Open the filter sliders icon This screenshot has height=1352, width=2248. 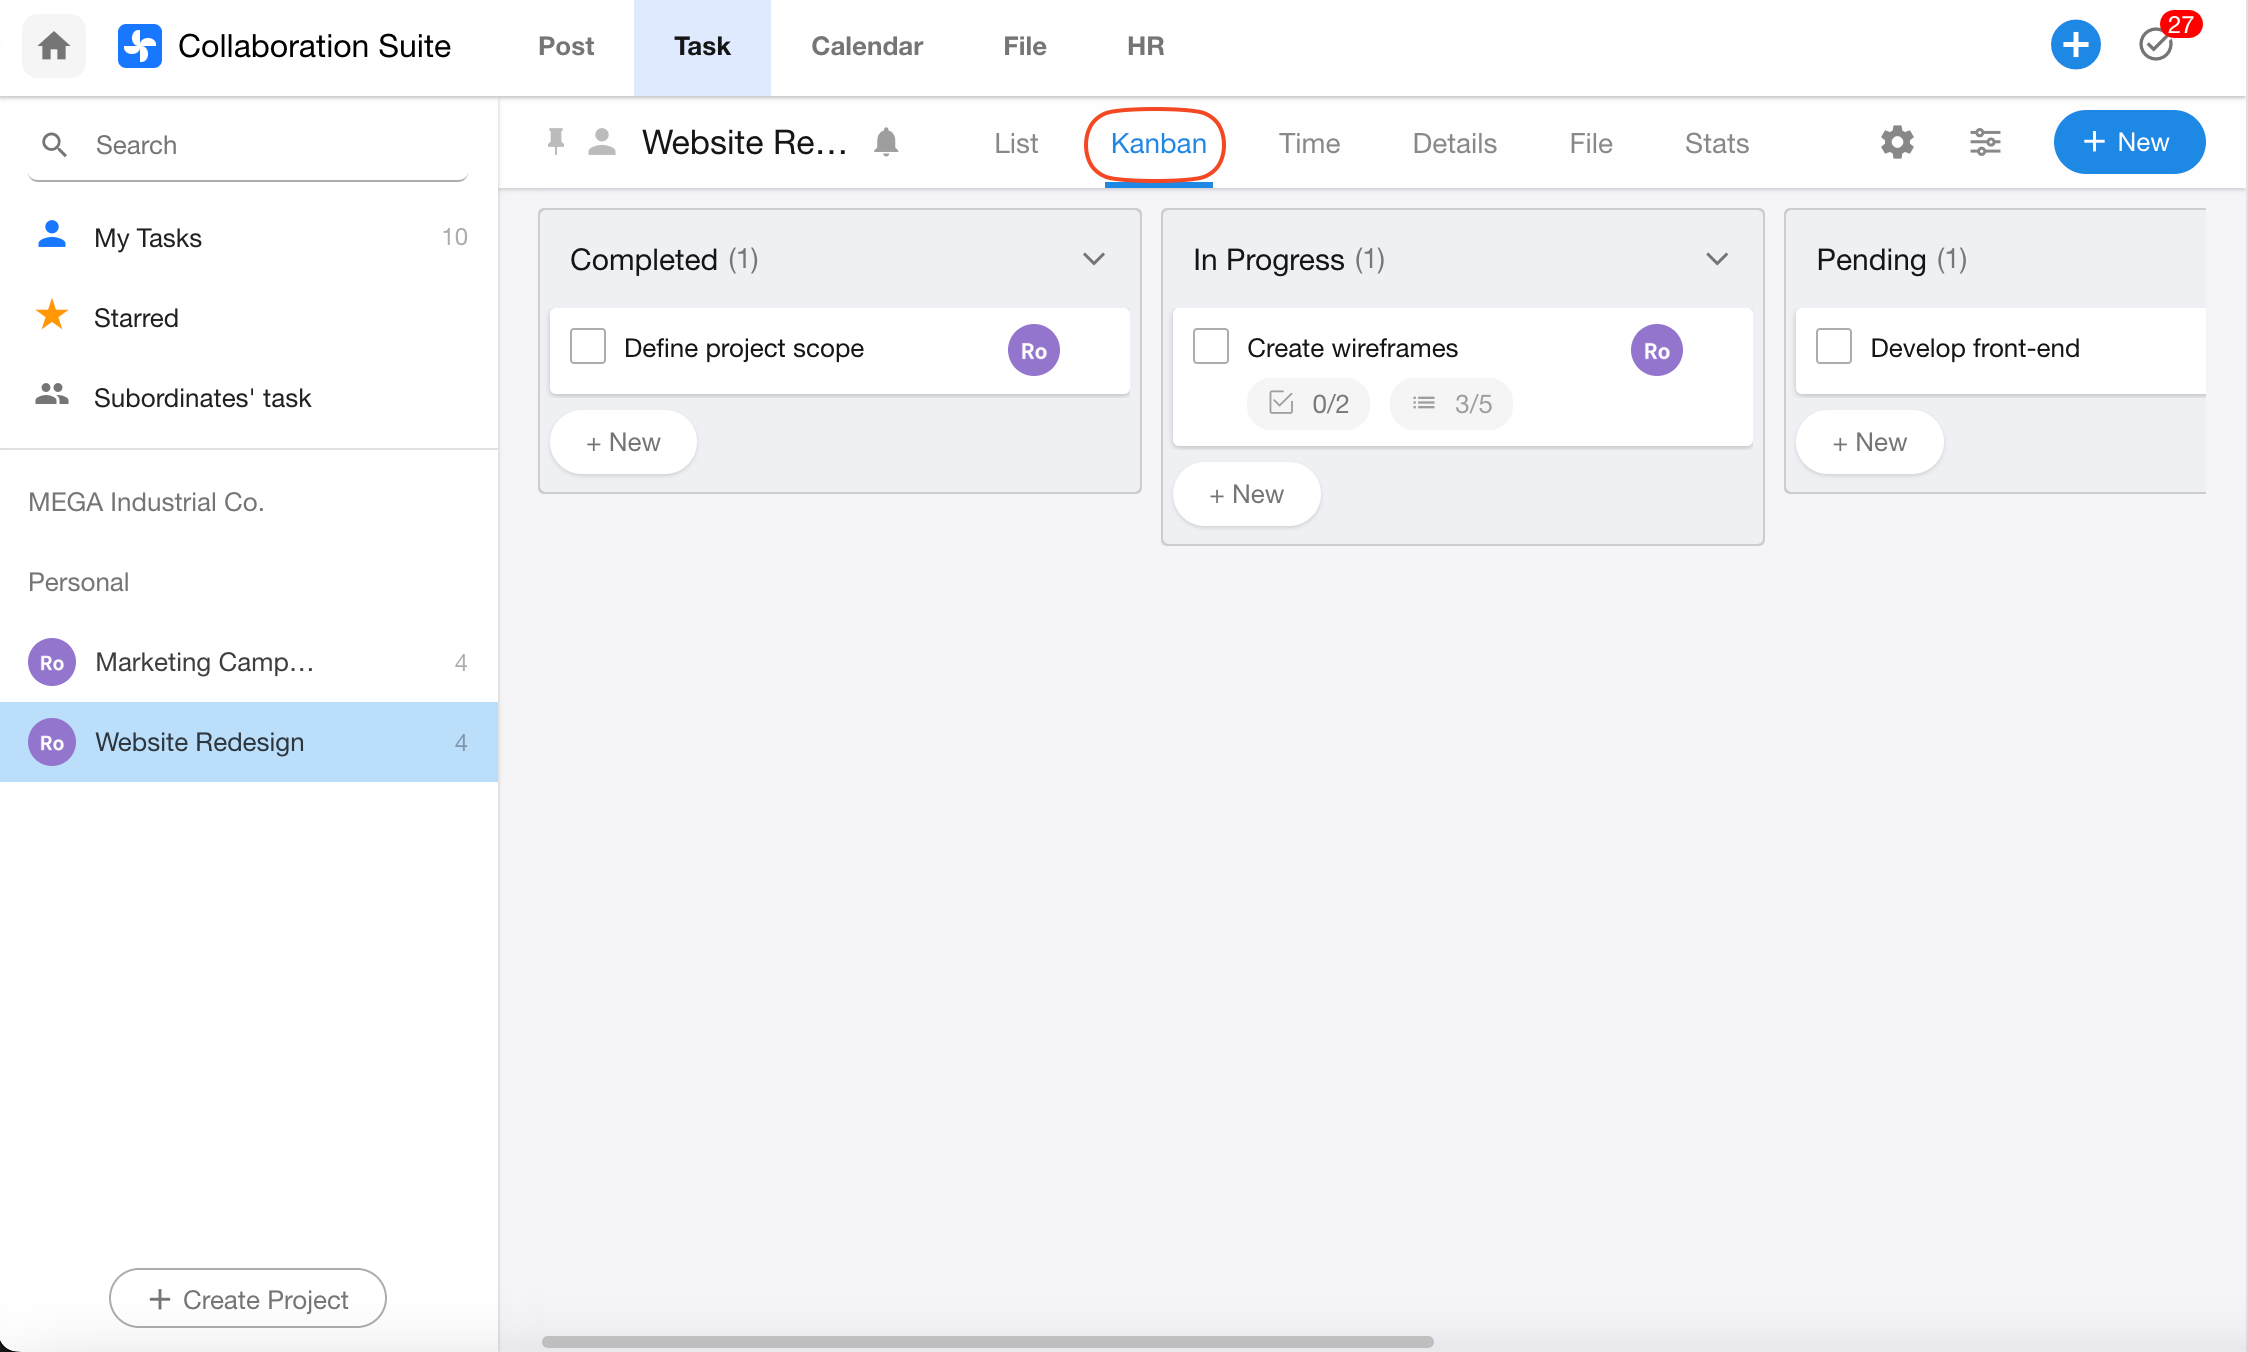tap(1985, 142)
